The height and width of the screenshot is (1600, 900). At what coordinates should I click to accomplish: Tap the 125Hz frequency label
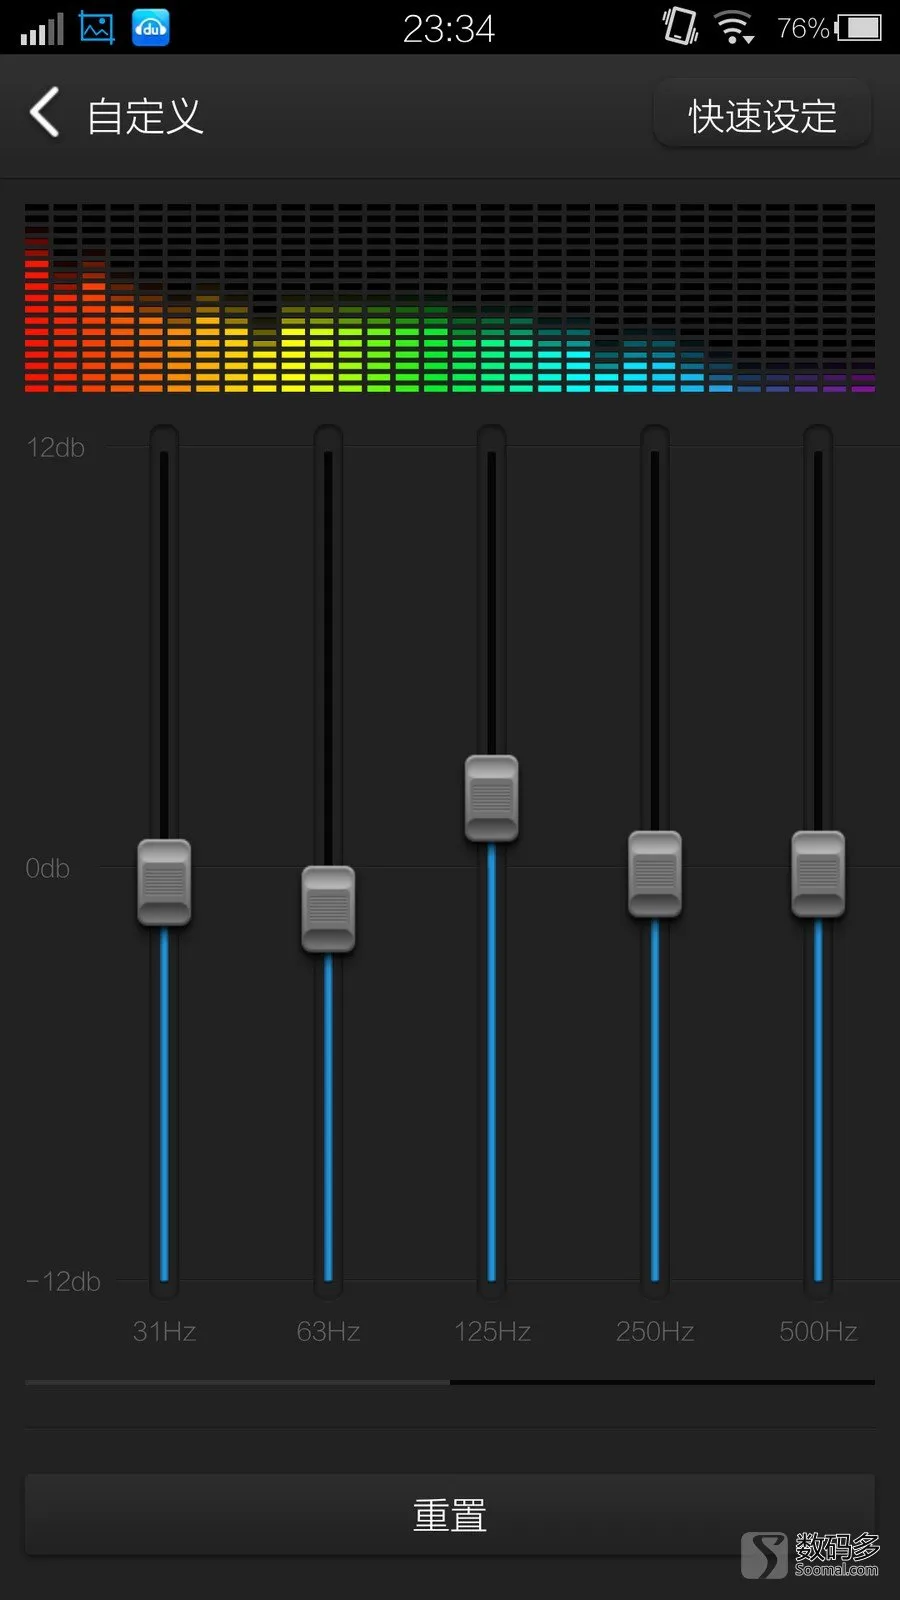[492, 1332]
